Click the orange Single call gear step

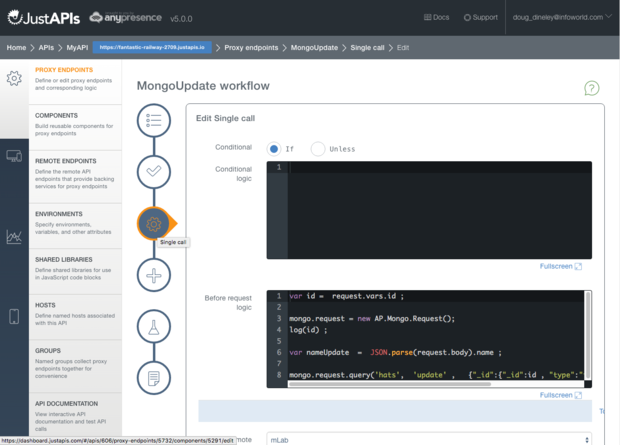point(154,223)
